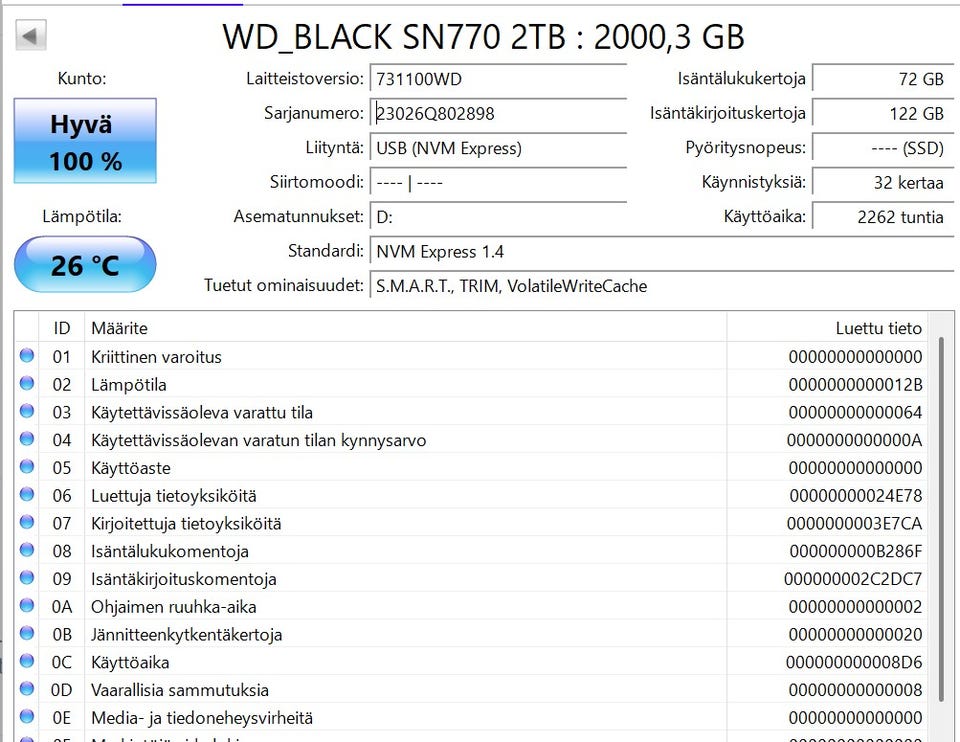This screenshot has height=742, width=960.
Task: Click the Hyvä 100 % health status button
Action: pos(85,141)
